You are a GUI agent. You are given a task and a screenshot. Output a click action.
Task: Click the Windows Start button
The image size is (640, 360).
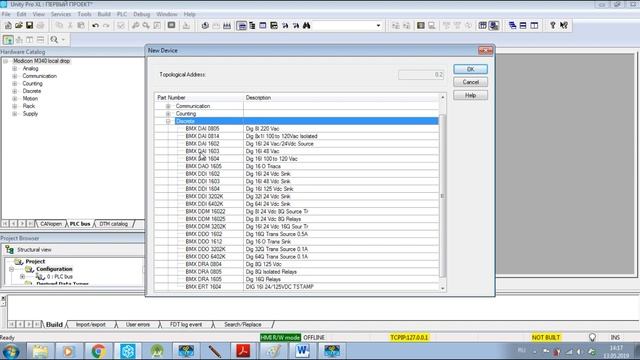pyautogui.click(x=11, y=351)
